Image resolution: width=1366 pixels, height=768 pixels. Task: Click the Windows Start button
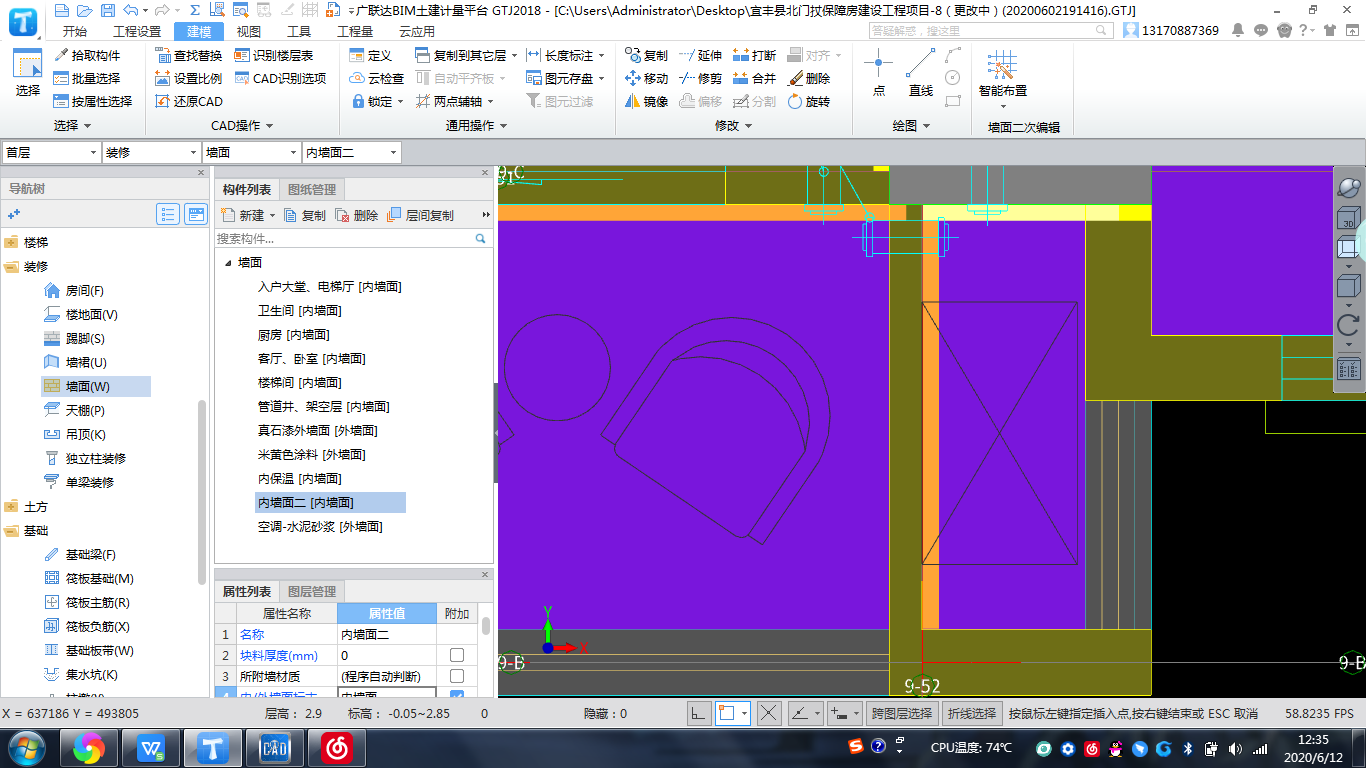26,748
